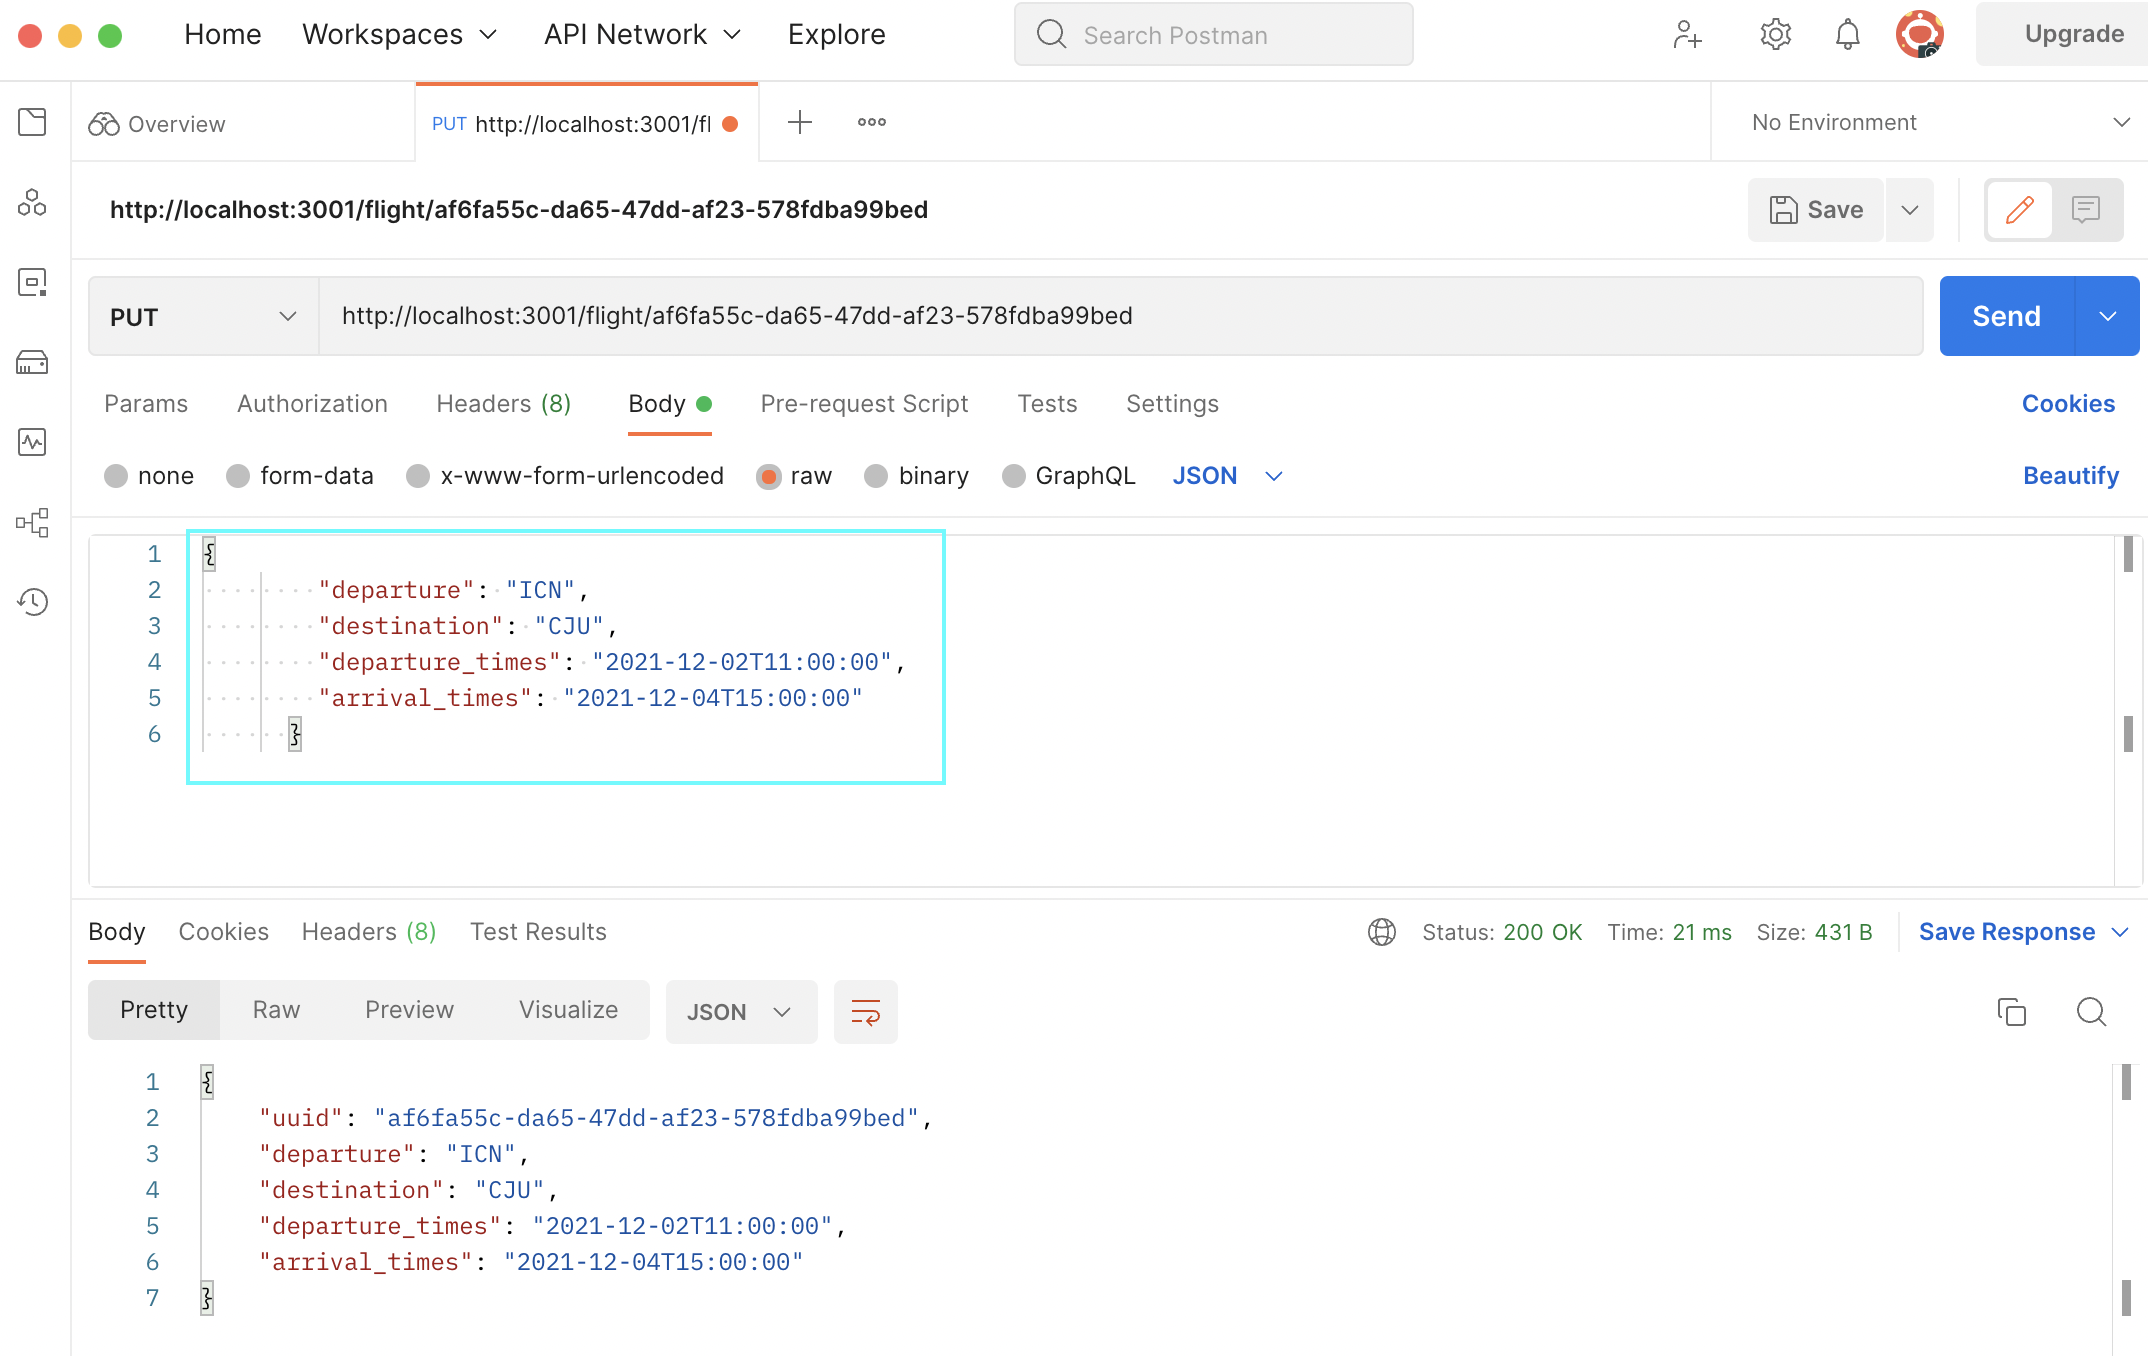Click the search response magnifier icon
This screenshot has width=2148, height=1356.
2091,1012
